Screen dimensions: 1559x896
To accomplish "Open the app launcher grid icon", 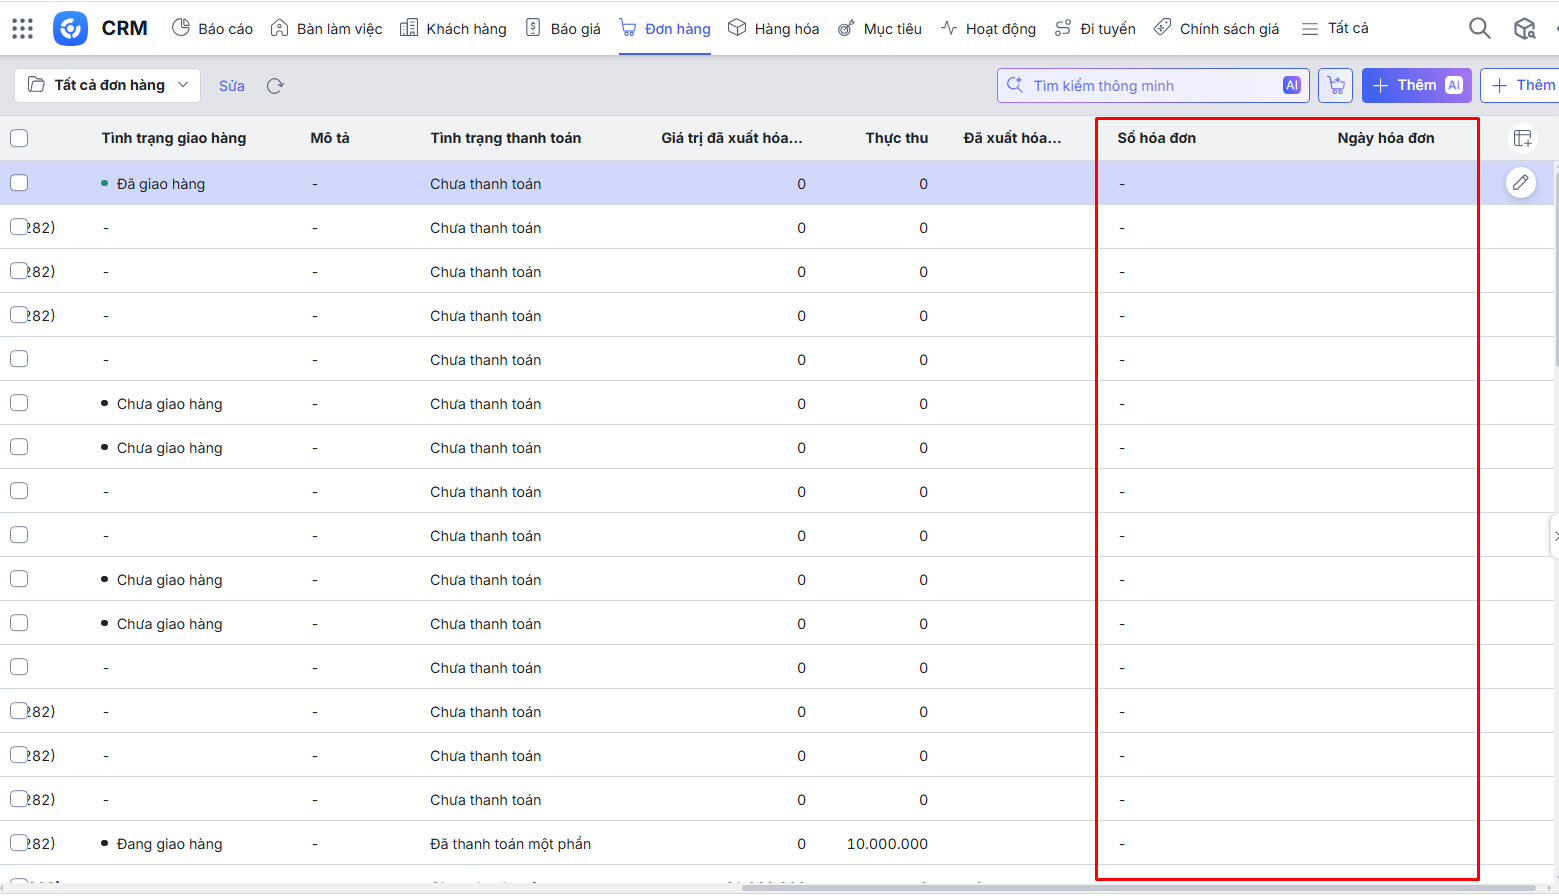I will [x=23, y=28].
